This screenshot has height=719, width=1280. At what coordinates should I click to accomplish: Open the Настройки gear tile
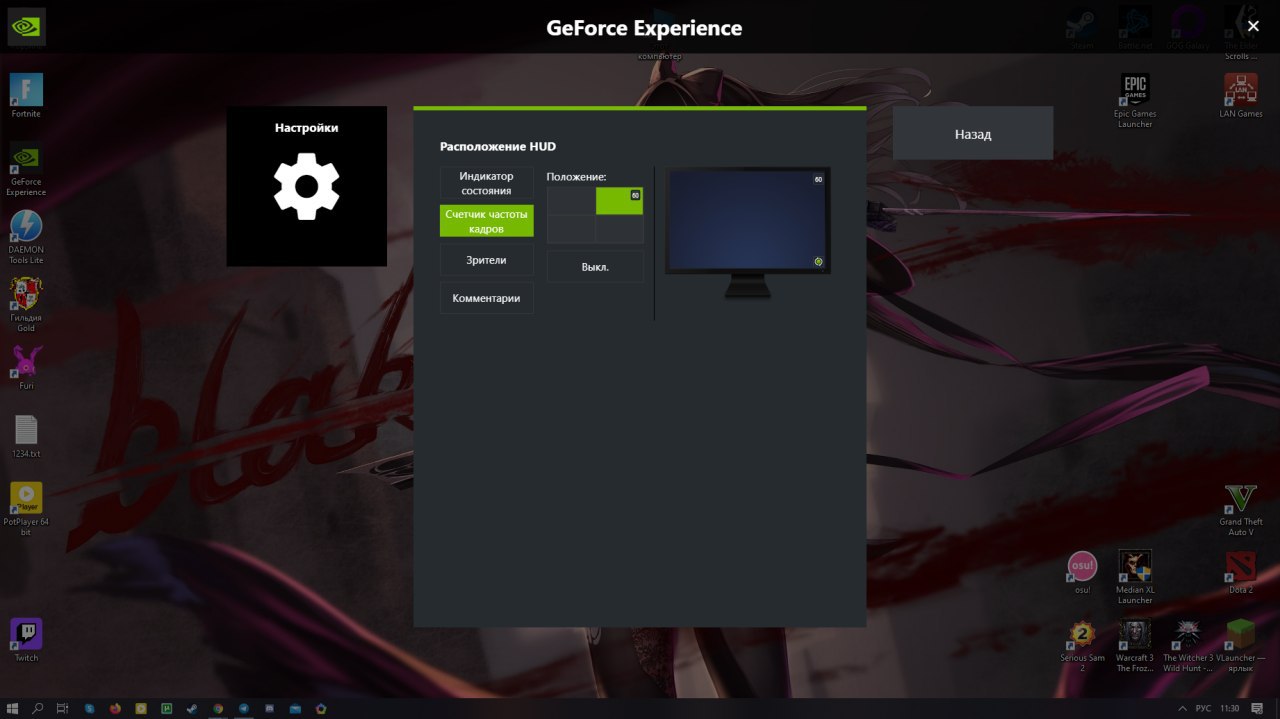(x=306, y=186)
